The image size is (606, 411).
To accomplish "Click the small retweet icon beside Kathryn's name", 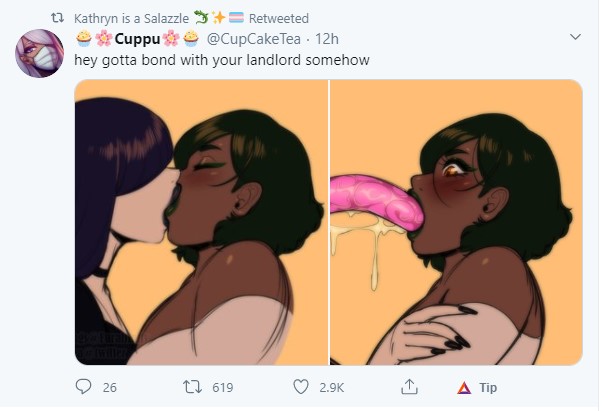I will (58, 18).
